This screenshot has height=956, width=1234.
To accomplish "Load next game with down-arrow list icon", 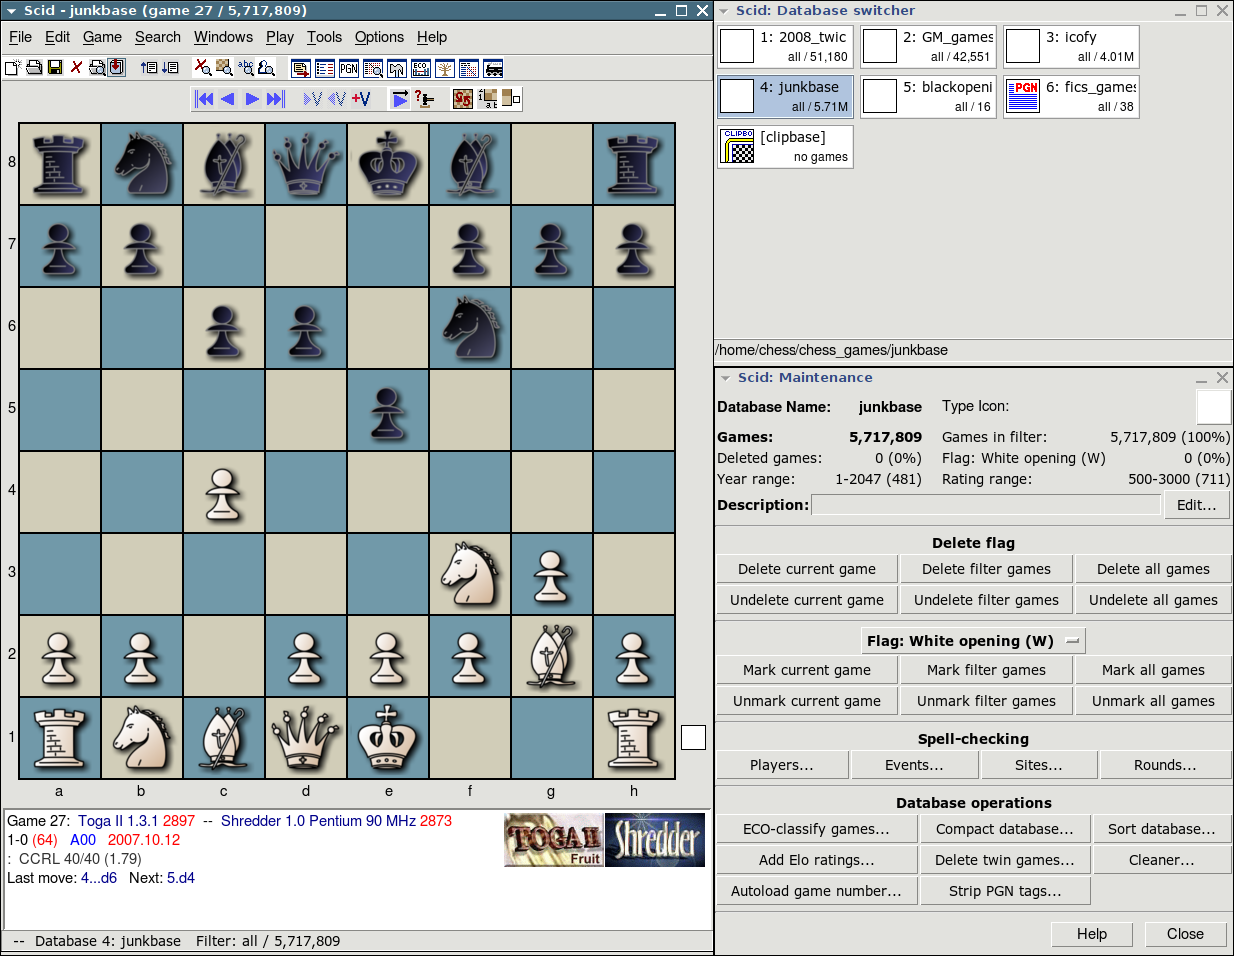I will pyautogui.click(x=170, y=68).
